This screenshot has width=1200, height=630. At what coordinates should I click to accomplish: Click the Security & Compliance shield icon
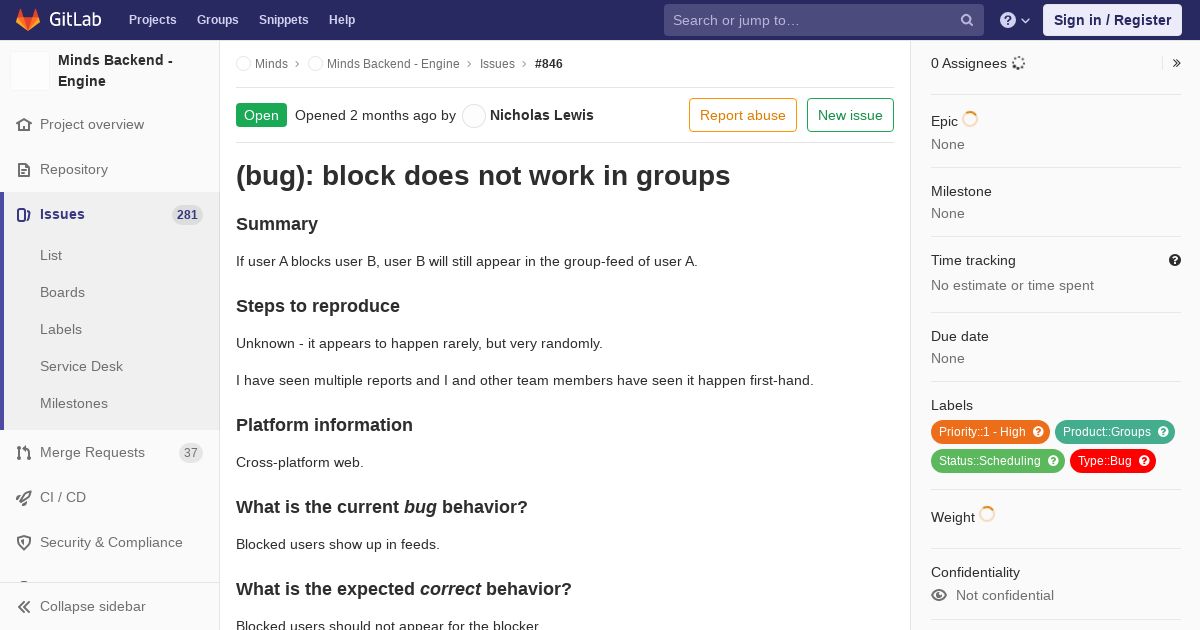click(x=24, y=543)
